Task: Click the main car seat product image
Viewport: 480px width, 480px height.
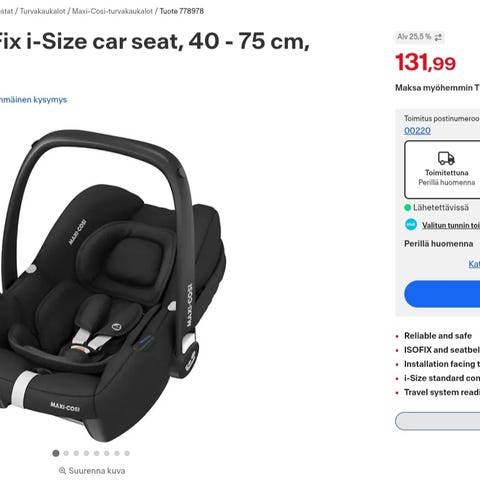Action: [112, 285]
